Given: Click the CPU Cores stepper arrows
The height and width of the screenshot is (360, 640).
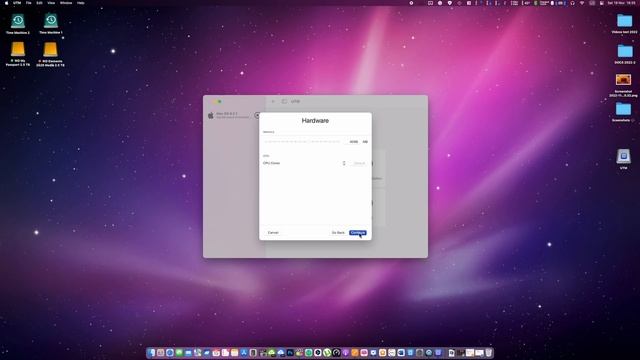Looking at the screenshot, I should (x=344, y=163).
